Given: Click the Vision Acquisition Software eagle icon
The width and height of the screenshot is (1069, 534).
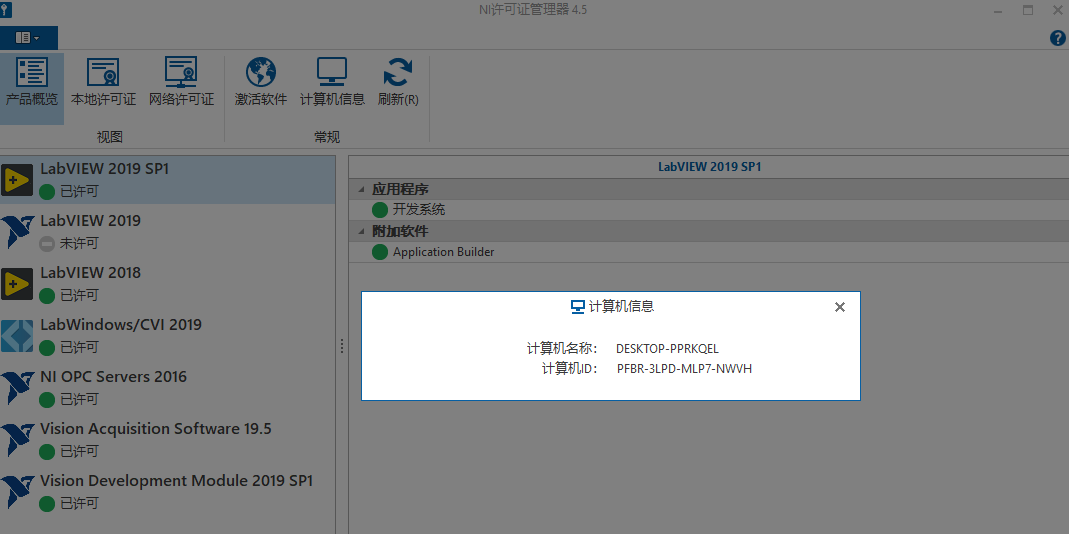Looking at the screenshot, I should (17, 440).
